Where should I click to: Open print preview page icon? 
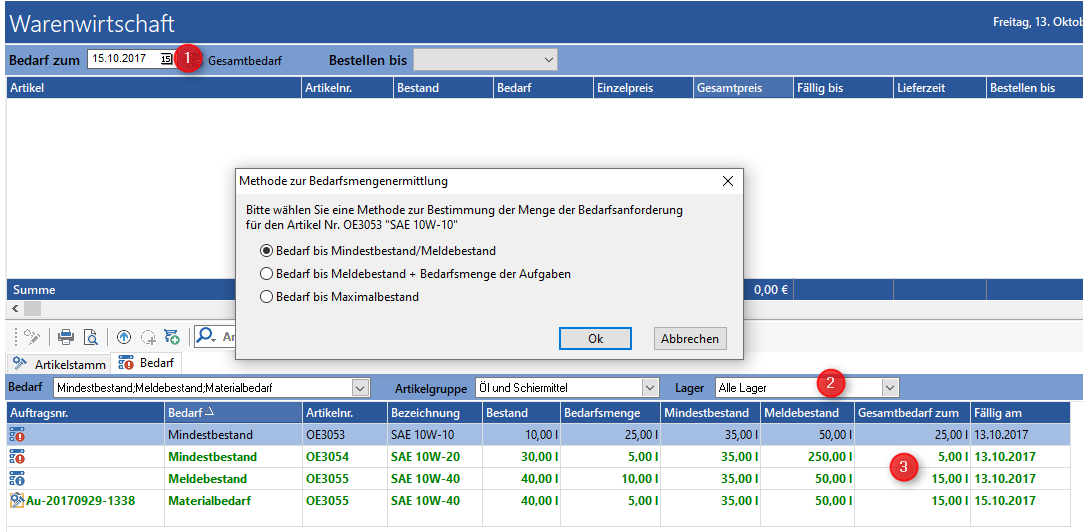[x=90, y=336]
